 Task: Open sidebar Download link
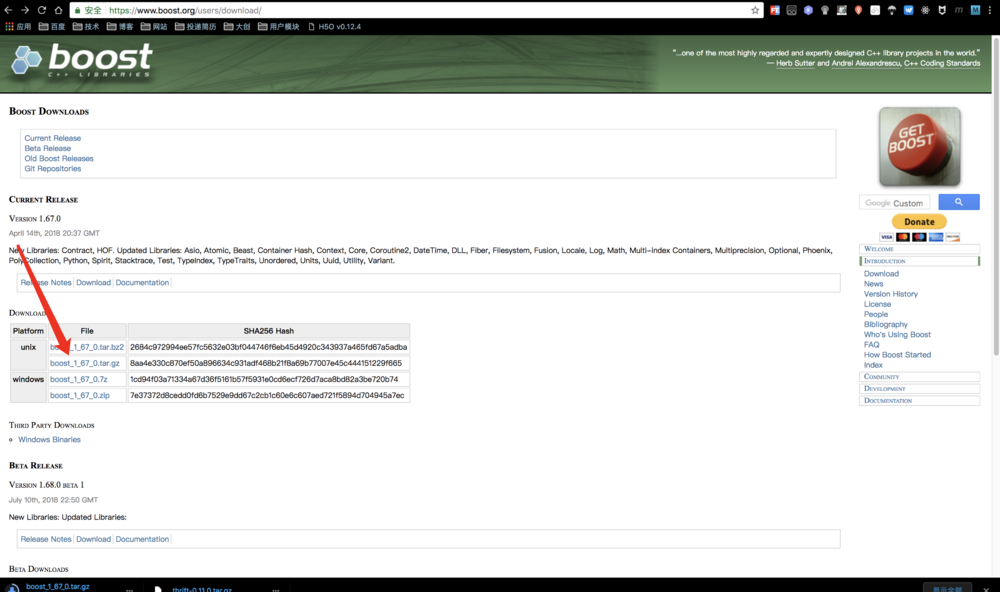881,274
